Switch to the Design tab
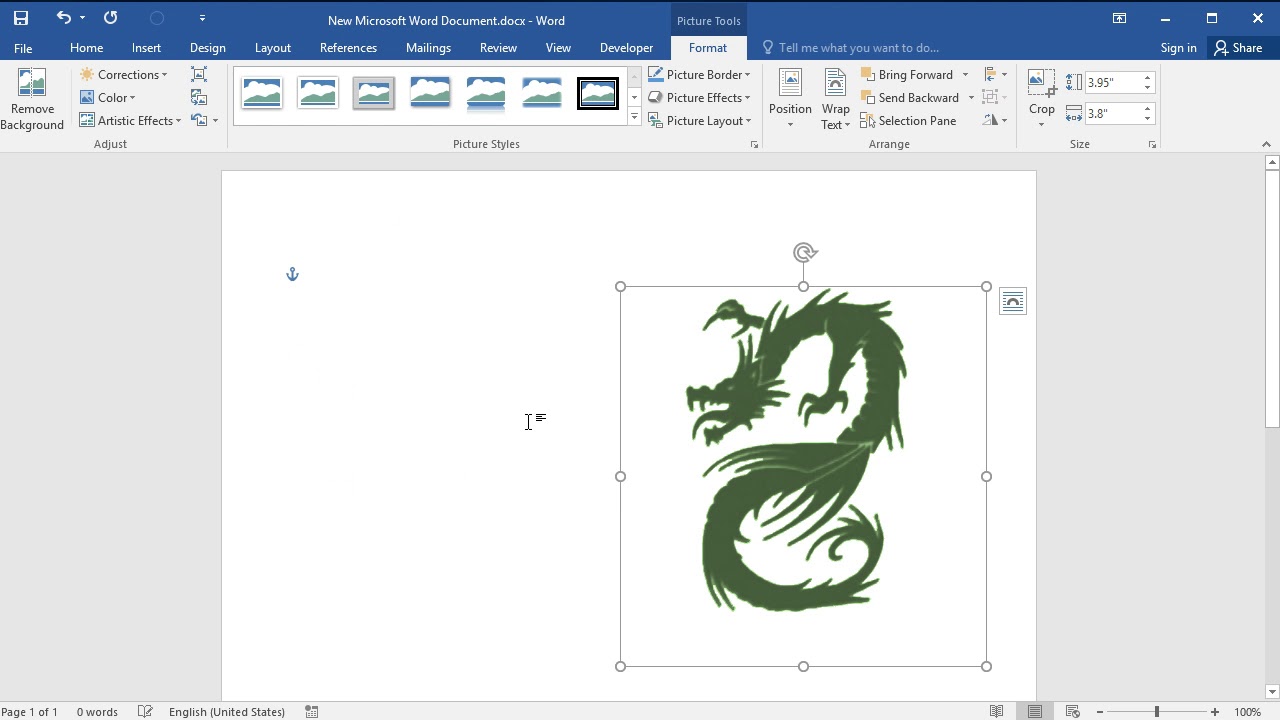1280x720 pixels. pos(207,48)
